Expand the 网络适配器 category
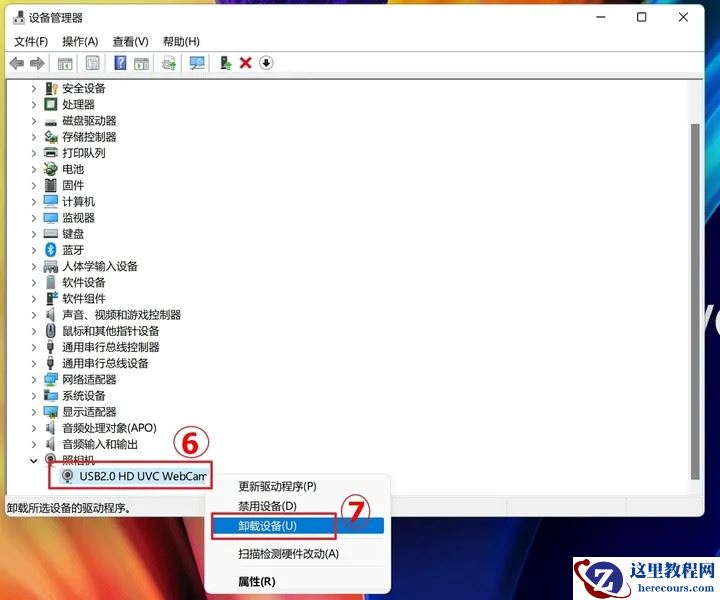Screen dimensions: 720x600 pos(34,380)
